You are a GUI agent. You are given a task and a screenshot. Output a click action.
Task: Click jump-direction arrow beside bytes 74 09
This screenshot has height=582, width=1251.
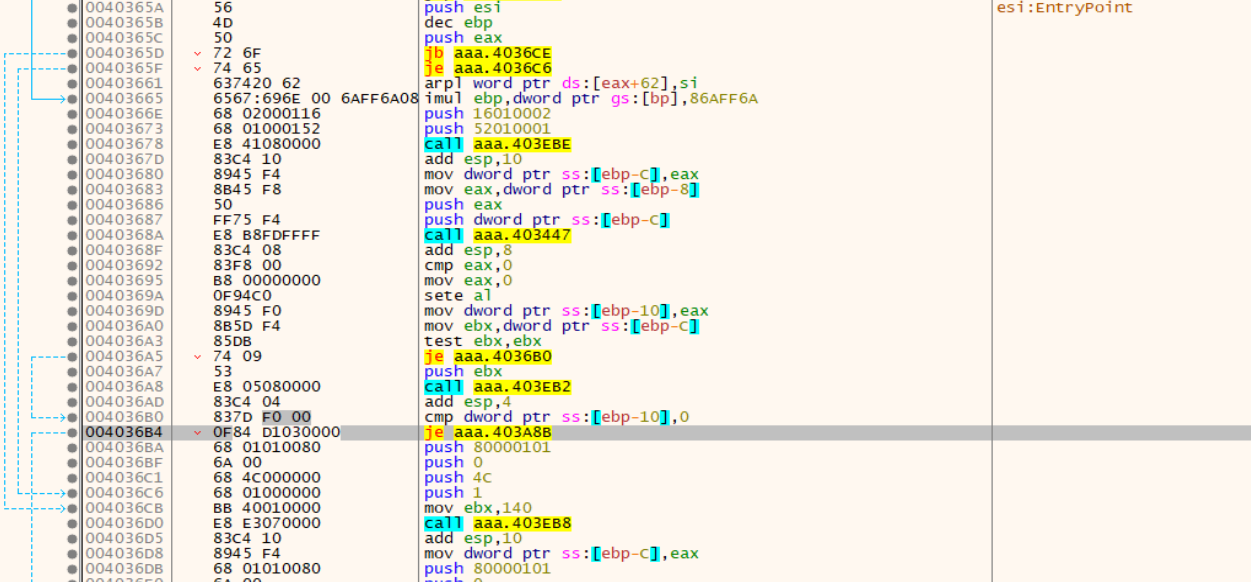(198, 356)
